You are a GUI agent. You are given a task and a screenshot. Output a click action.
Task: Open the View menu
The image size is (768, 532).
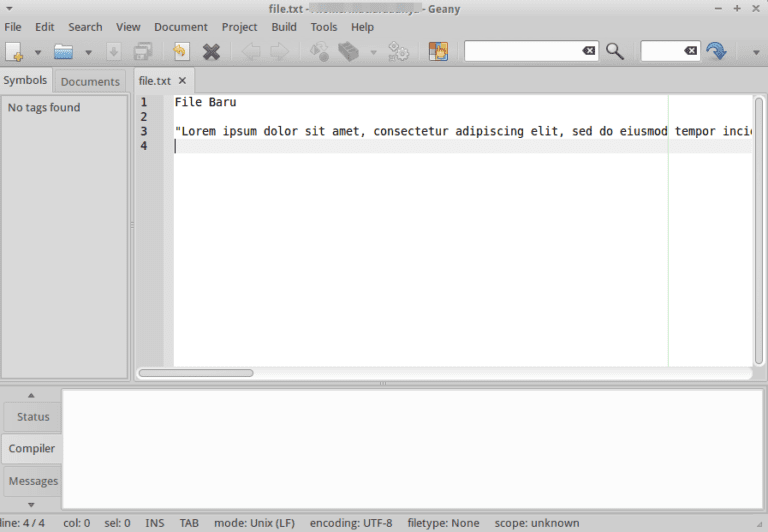(x=128, y=27)
